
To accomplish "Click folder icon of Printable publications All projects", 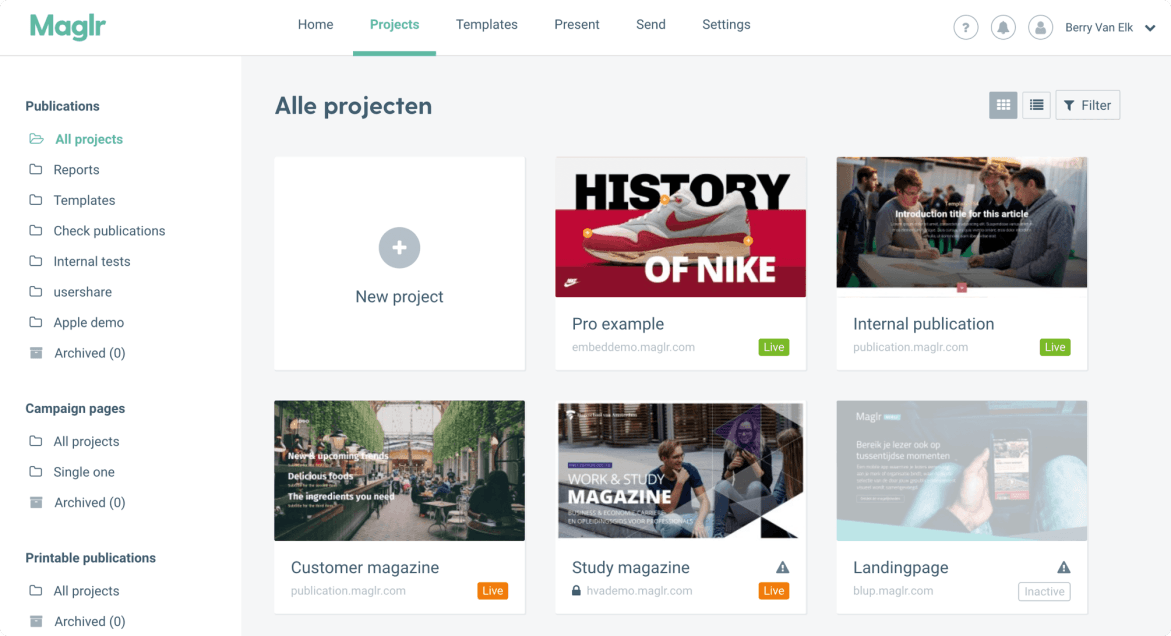I will (35, 590).
